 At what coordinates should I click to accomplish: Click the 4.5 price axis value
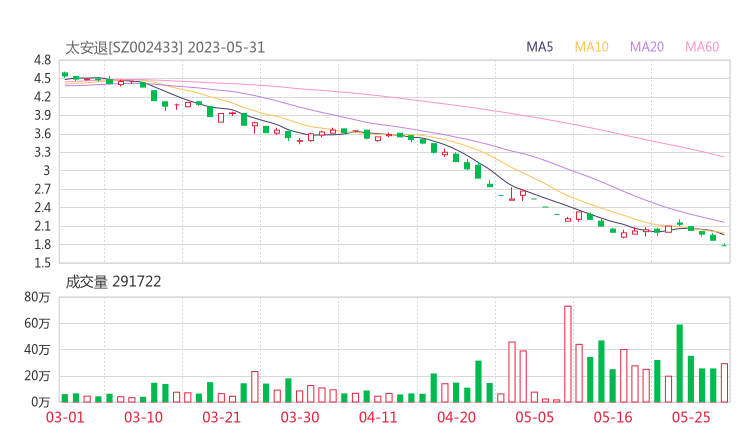(42, 78)
